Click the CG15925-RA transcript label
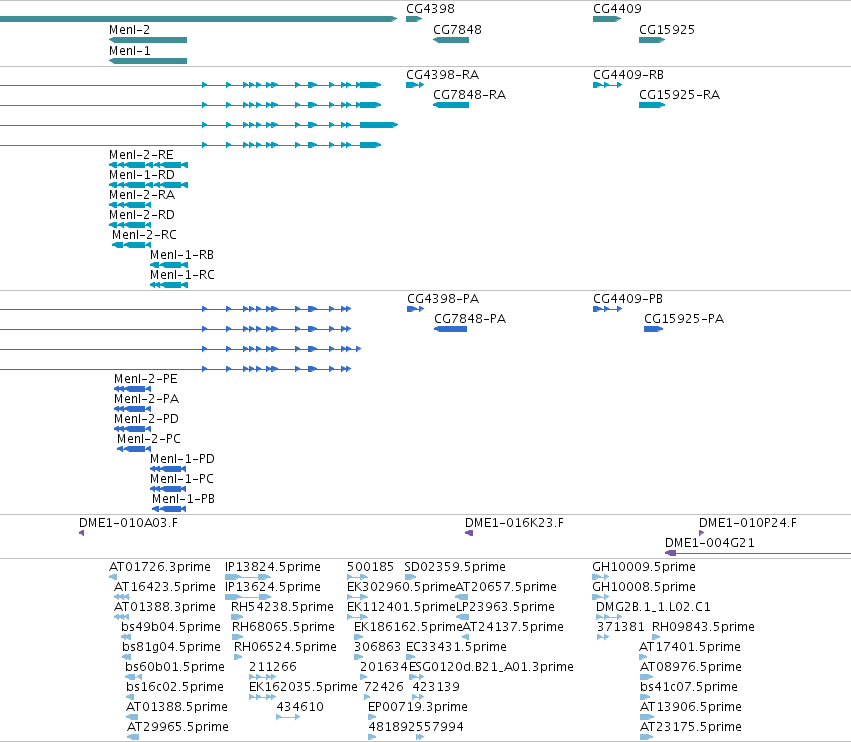851x742 pixels. pyautogui.click(x=679, y=95)
